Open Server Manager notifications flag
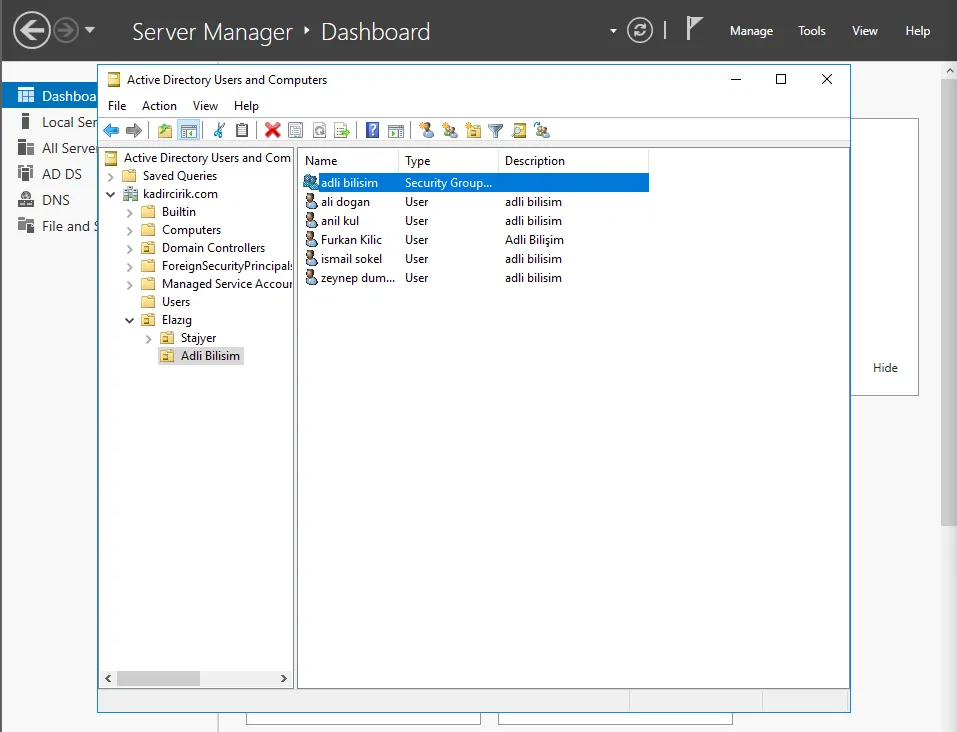 coord(694,29)
